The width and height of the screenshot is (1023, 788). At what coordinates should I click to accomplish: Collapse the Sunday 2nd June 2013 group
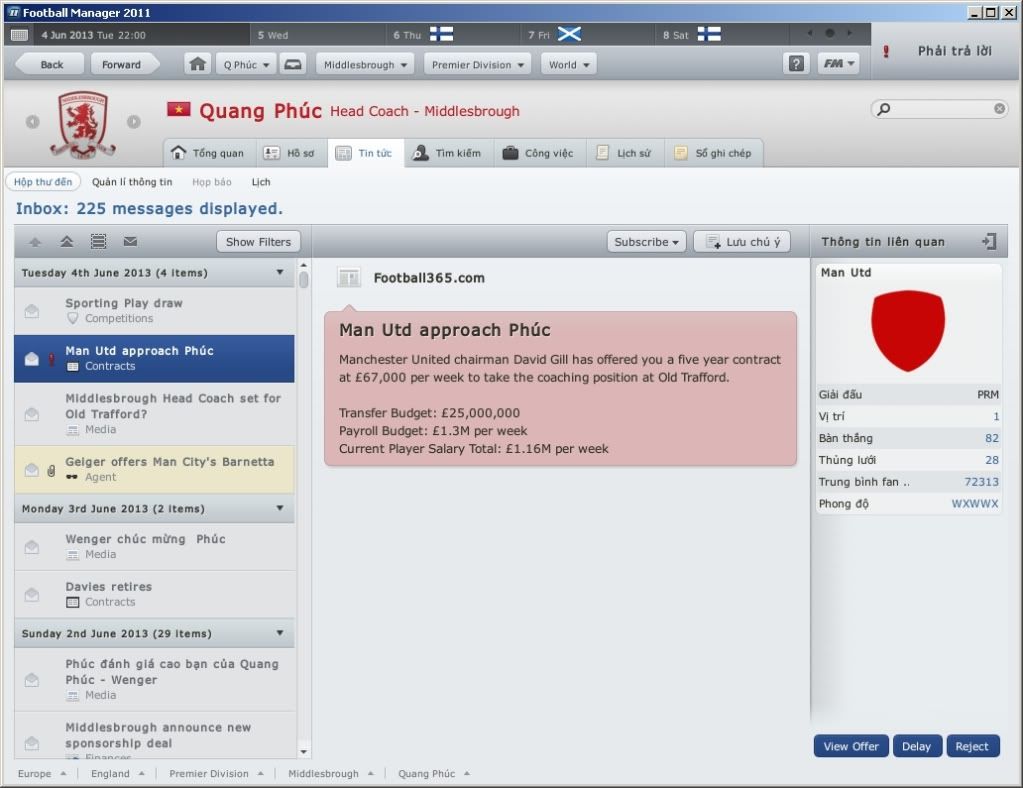coord(280,633)
